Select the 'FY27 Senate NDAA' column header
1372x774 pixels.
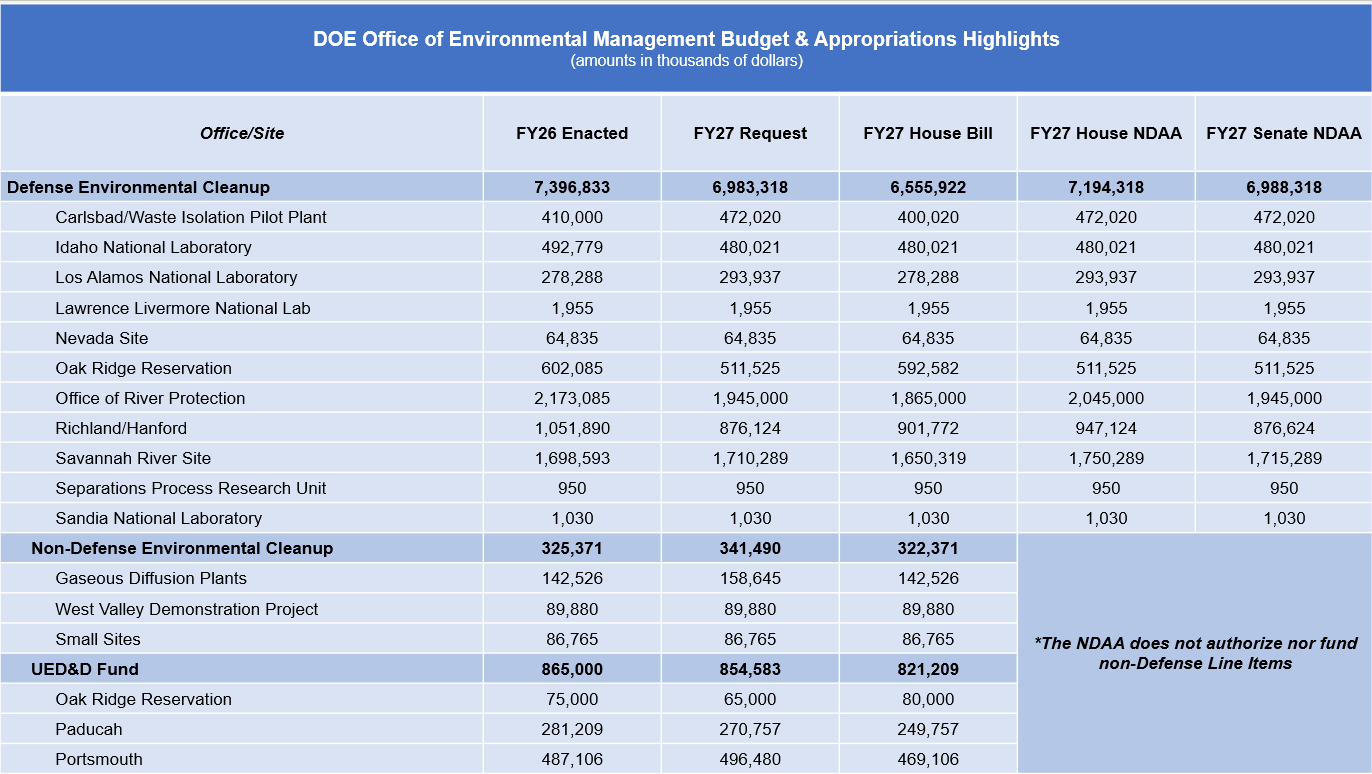[1284, 133]
